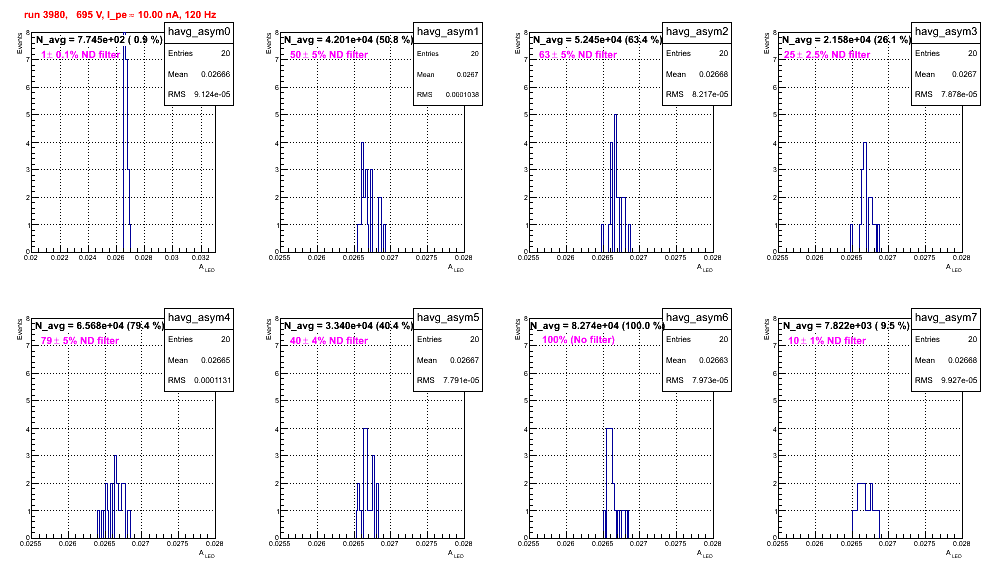The width and height of the screenshot is (996, 572).
Task: Click the N_avg = 5.245e+04 label
Action: (597, 39)
